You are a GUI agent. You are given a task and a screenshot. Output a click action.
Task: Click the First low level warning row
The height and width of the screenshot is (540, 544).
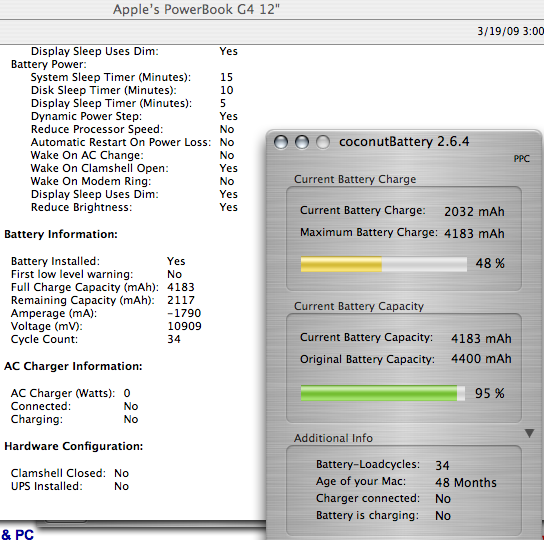click(96, 274)
